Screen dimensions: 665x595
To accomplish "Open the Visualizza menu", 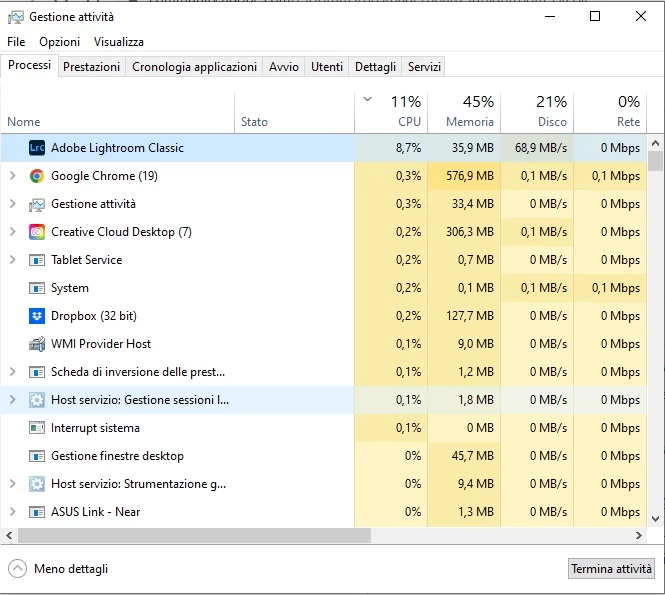I will pyautogui.click(x=119, y=42).
